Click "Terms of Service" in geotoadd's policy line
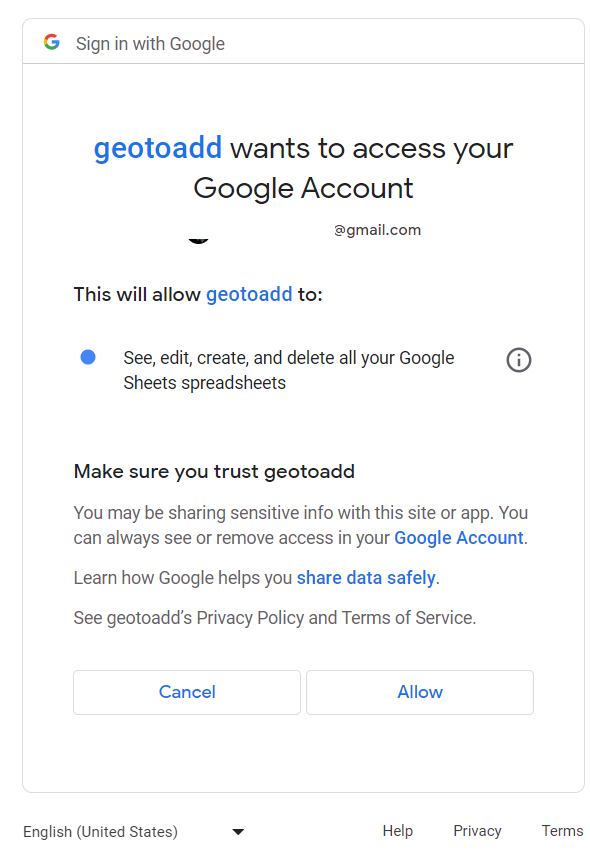This screenshot has height=859, width=590. coord(408,618)
